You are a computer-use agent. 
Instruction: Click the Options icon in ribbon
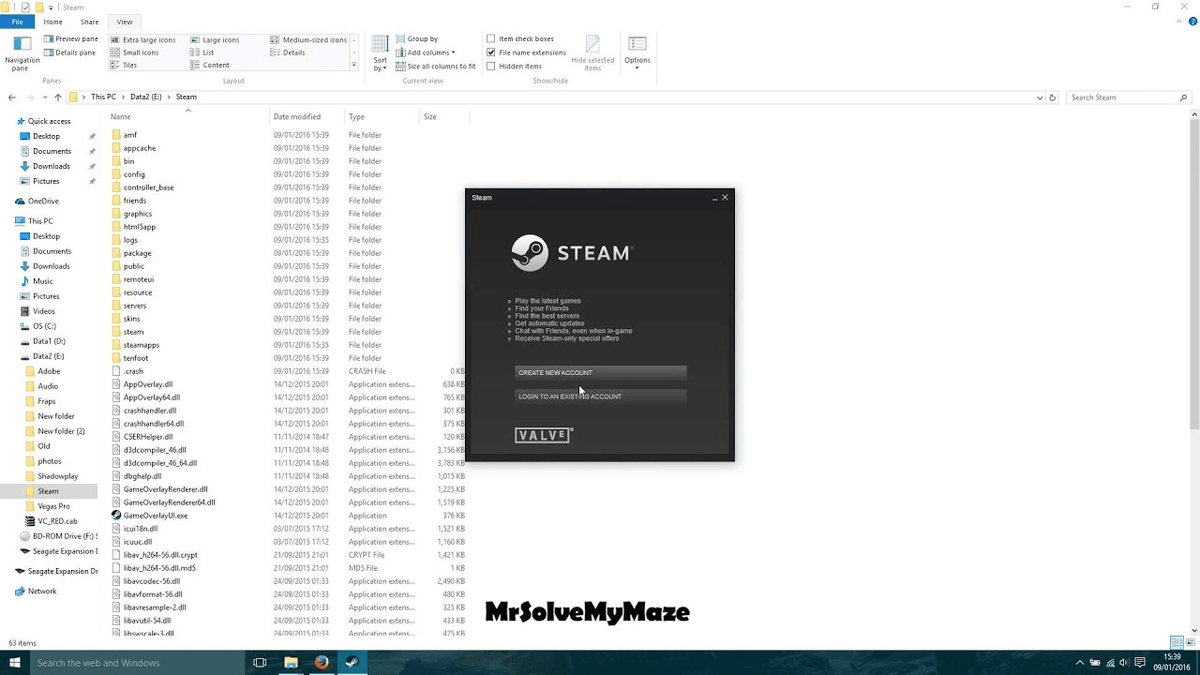[x=637, y=50]
